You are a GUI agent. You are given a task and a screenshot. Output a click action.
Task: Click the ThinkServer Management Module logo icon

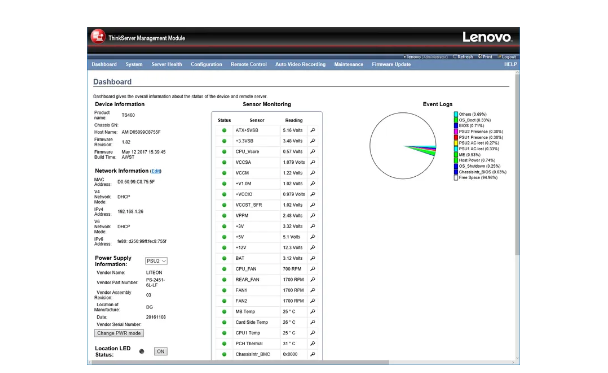click(x=98, y=37)
